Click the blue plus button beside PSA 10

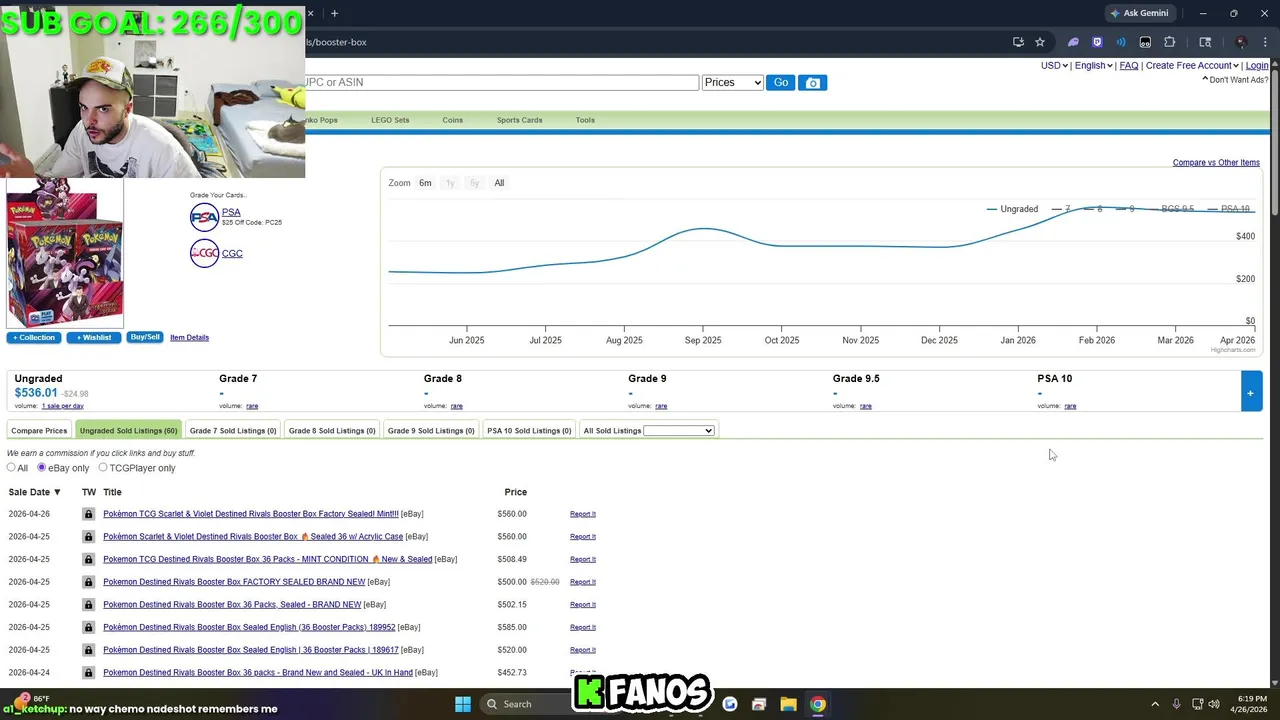(x=1250, y=392)
